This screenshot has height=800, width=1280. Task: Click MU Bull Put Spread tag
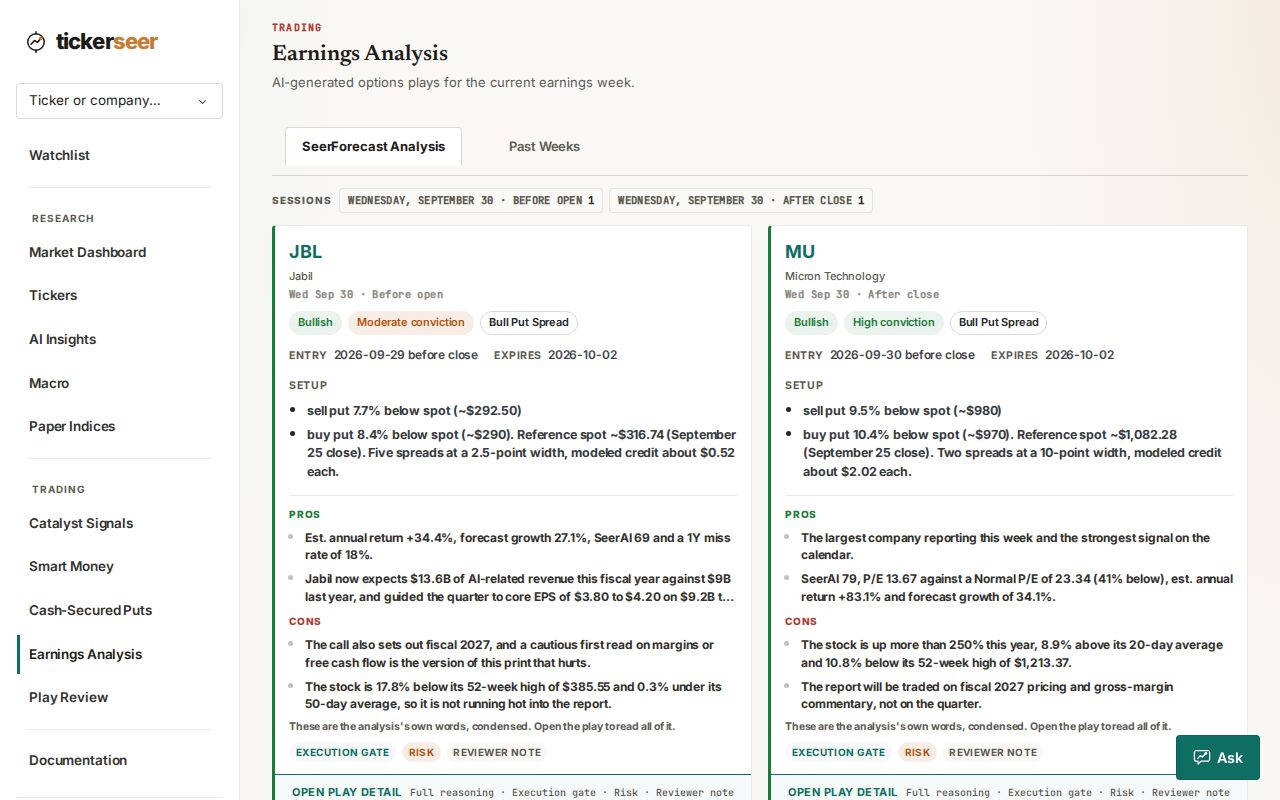(999, 322)
